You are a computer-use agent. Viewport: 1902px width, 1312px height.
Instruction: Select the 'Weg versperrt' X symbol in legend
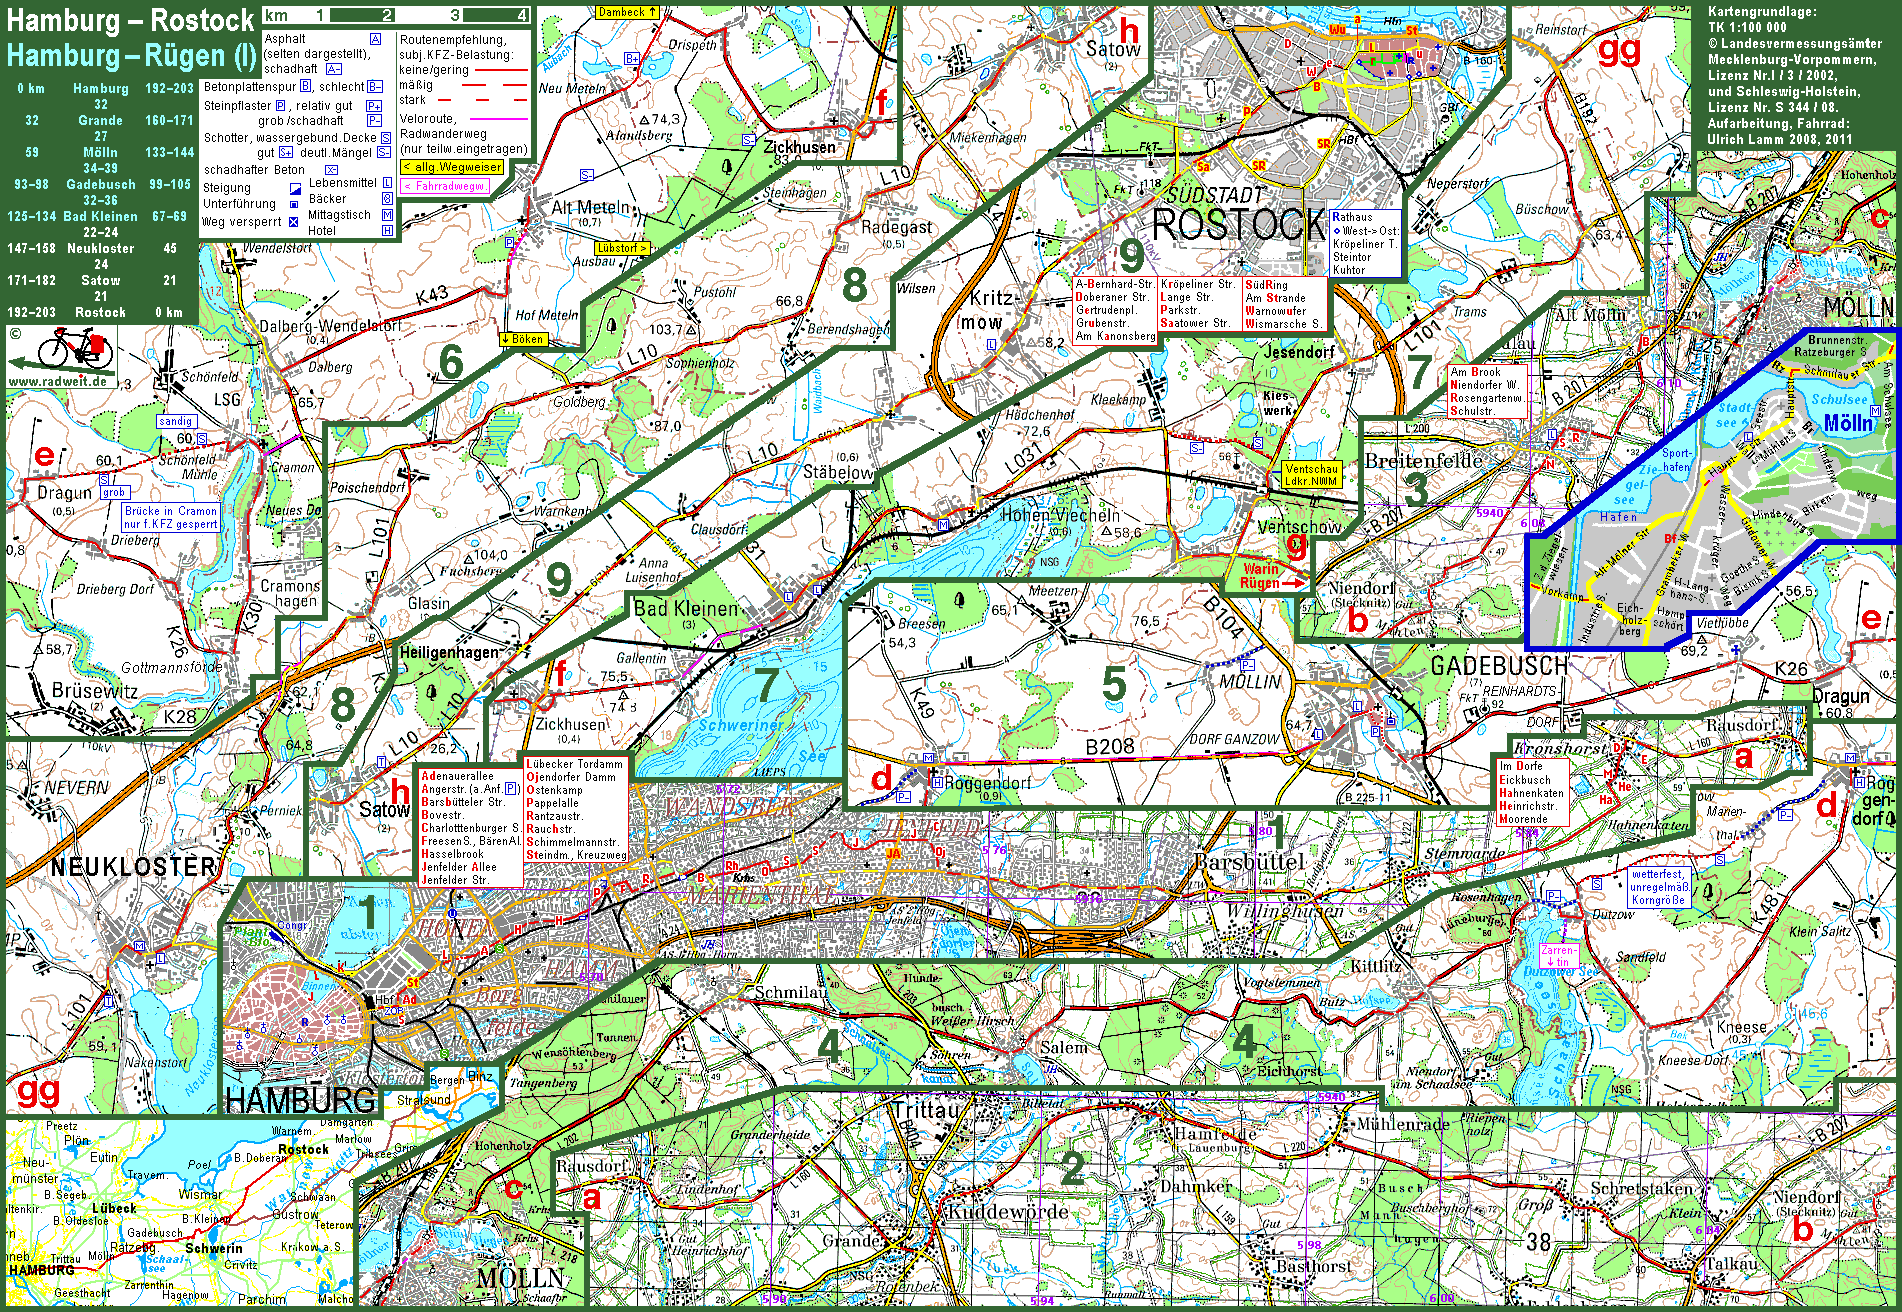293,222
